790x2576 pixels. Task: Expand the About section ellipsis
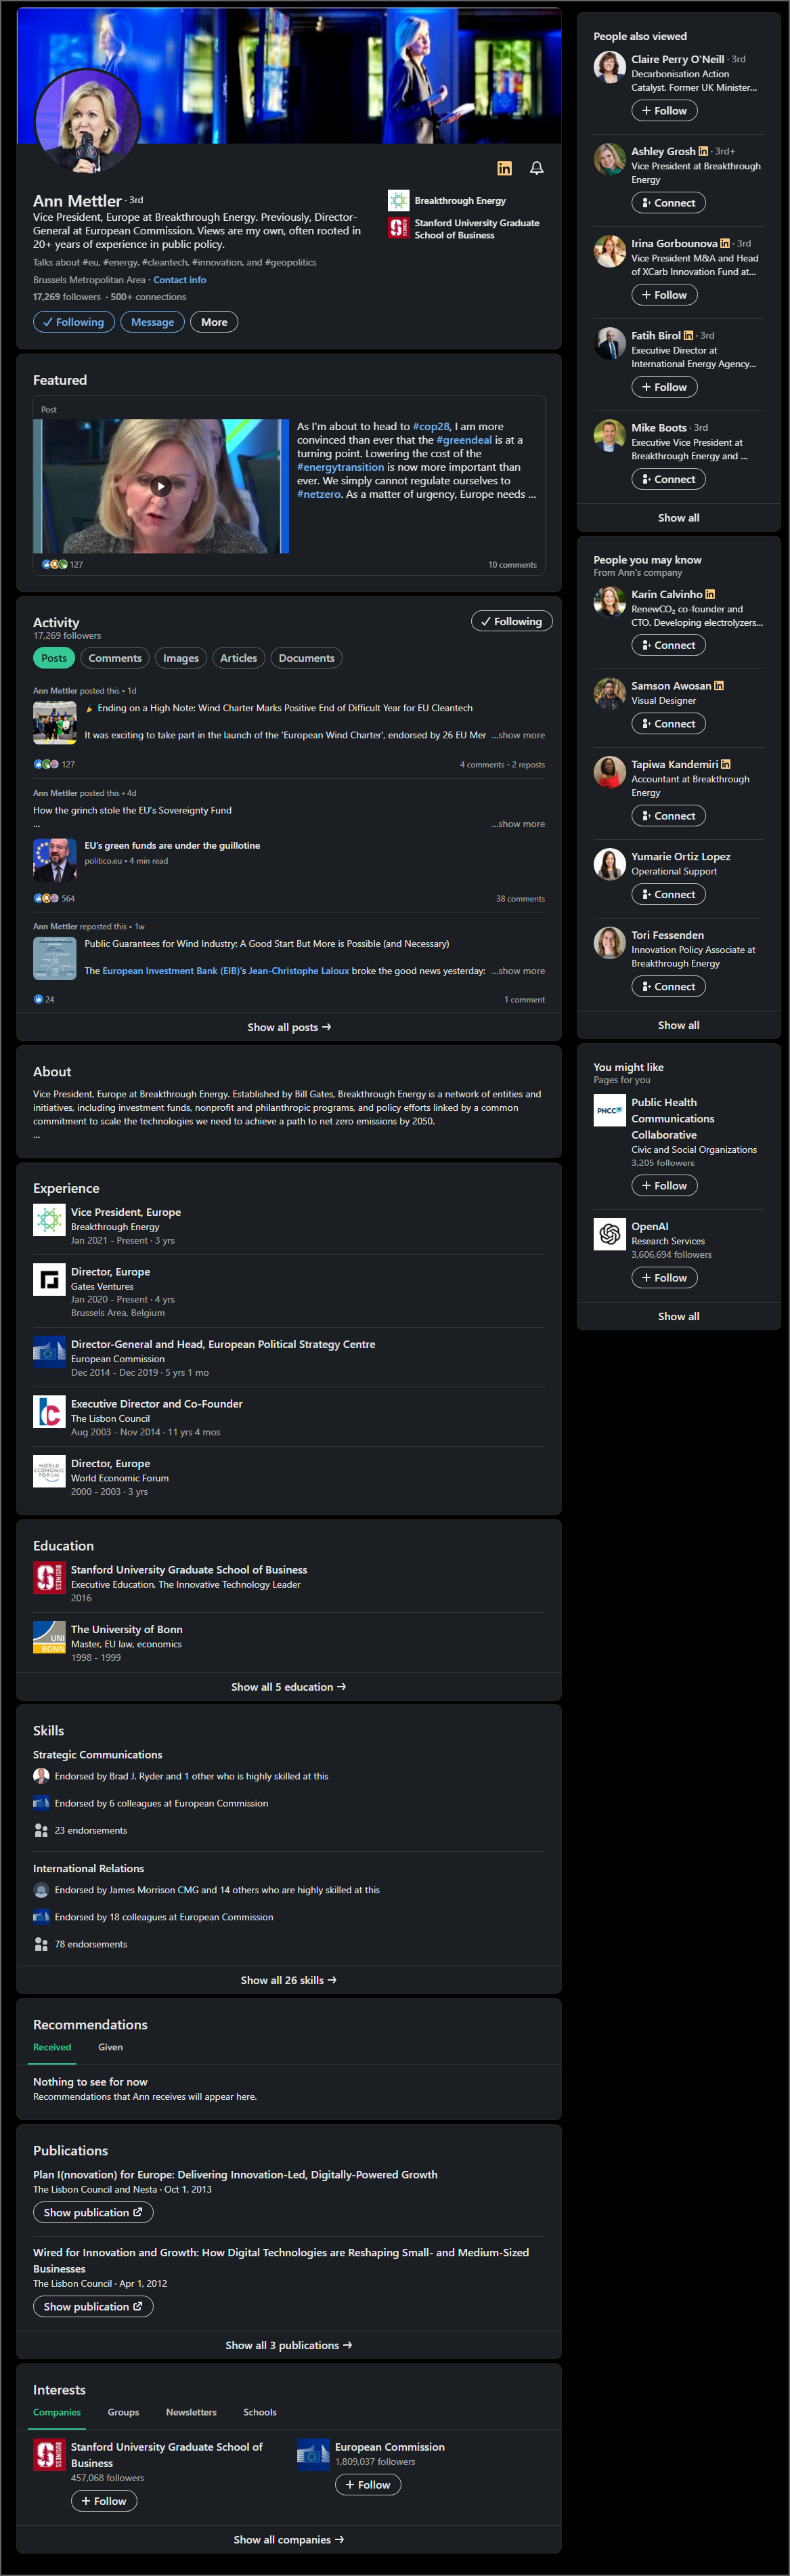click(37, 1135)
